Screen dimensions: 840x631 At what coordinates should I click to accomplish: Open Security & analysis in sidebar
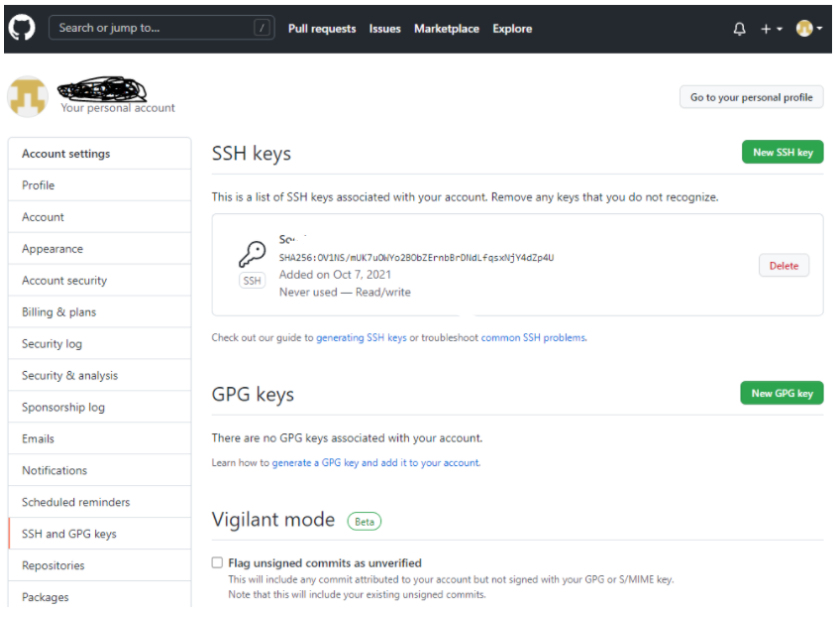click(100, 375)
